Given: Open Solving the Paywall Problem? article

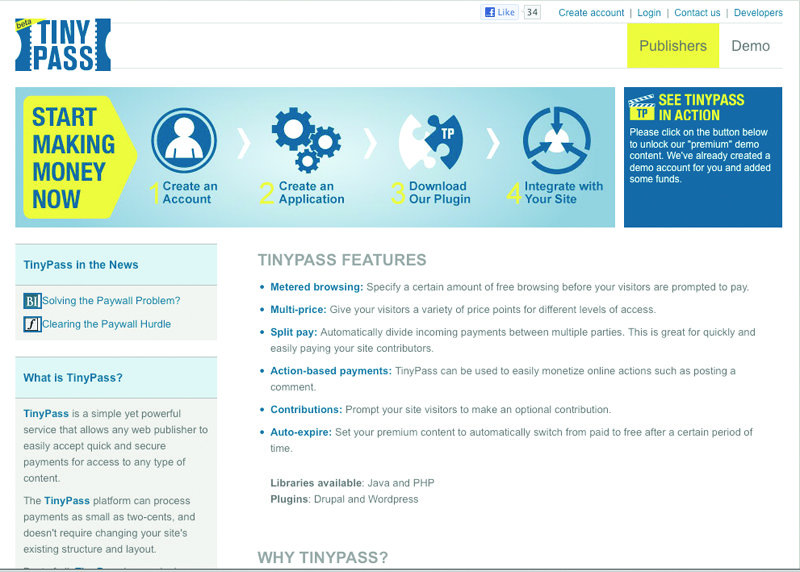Looking at the screenshot, I should (111, 301).
